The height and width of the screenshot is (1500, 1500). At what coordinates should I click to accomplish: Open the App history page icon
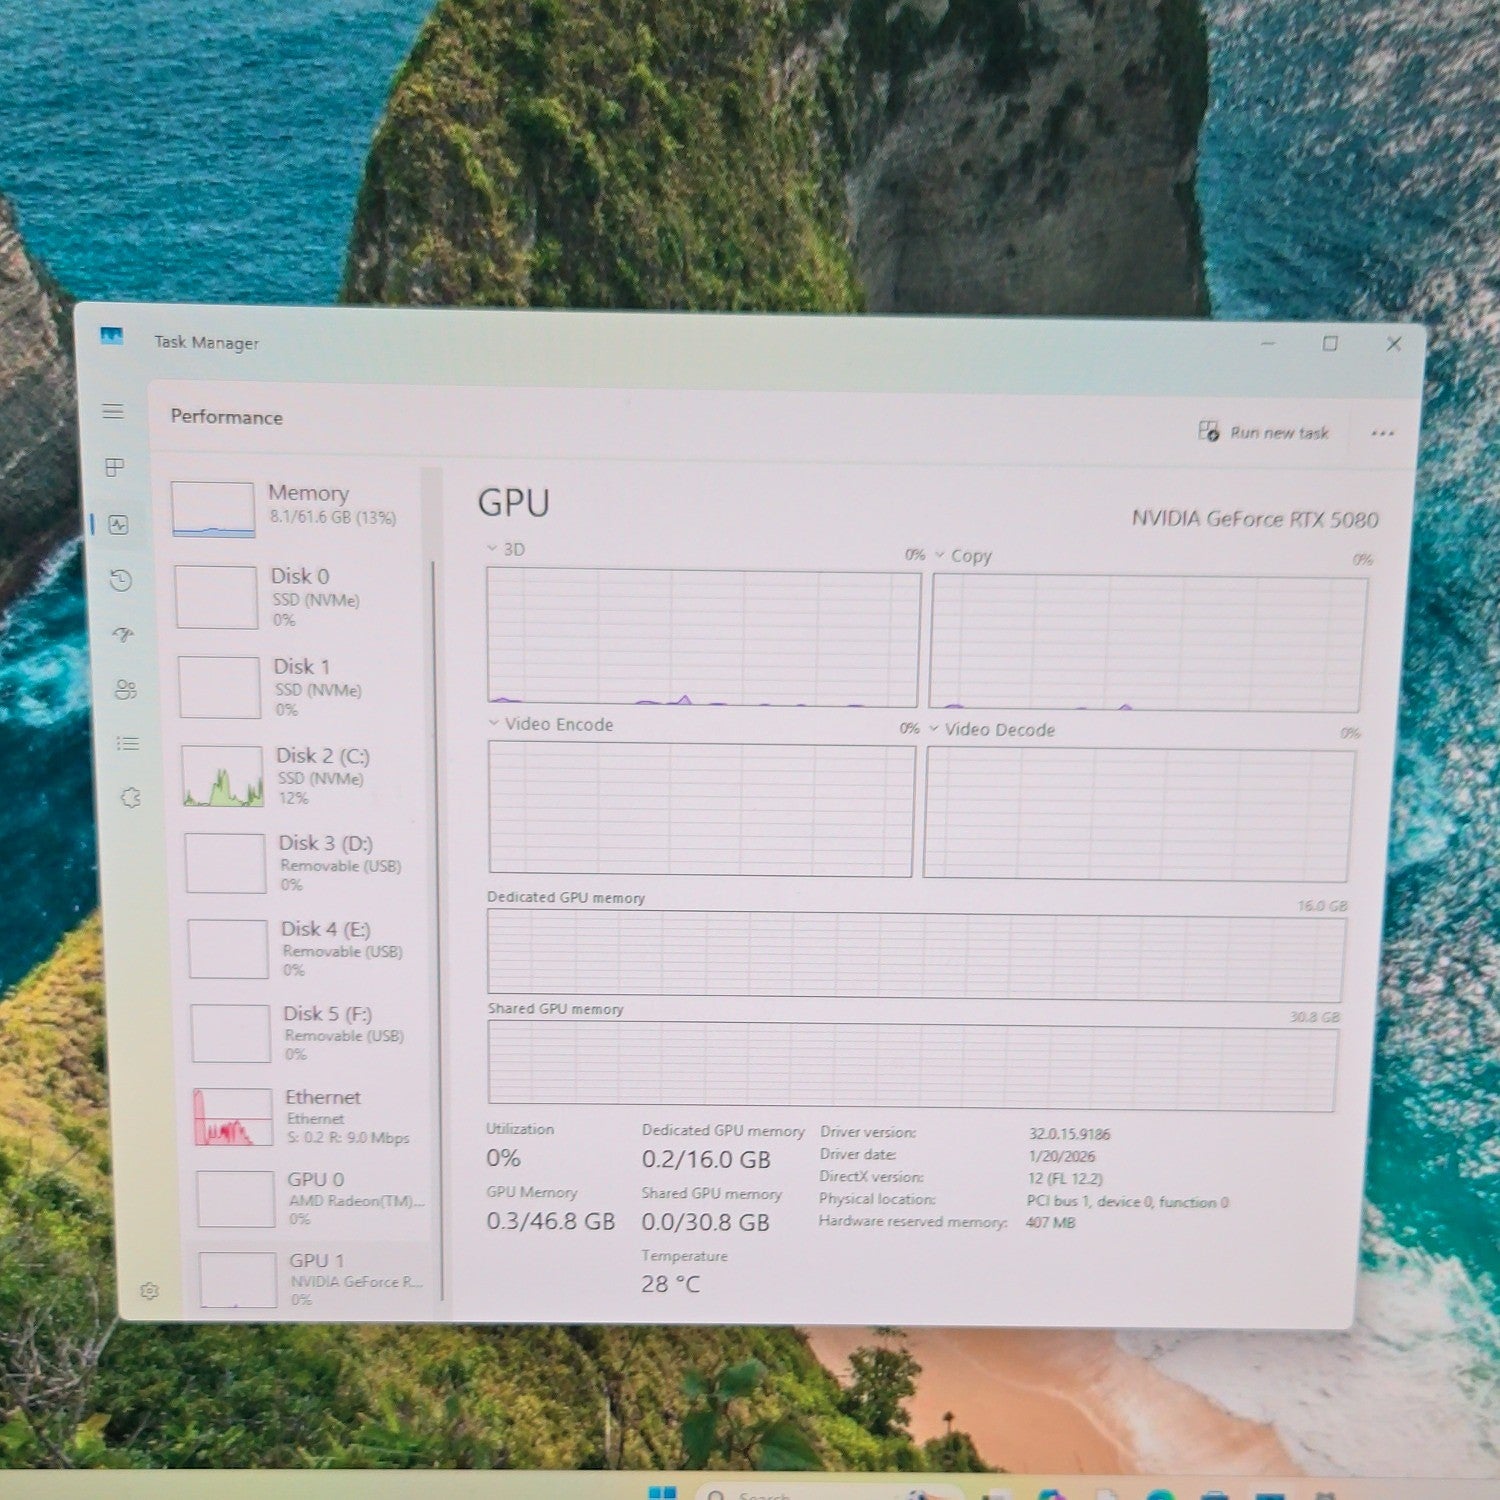[x=121, y=580]
